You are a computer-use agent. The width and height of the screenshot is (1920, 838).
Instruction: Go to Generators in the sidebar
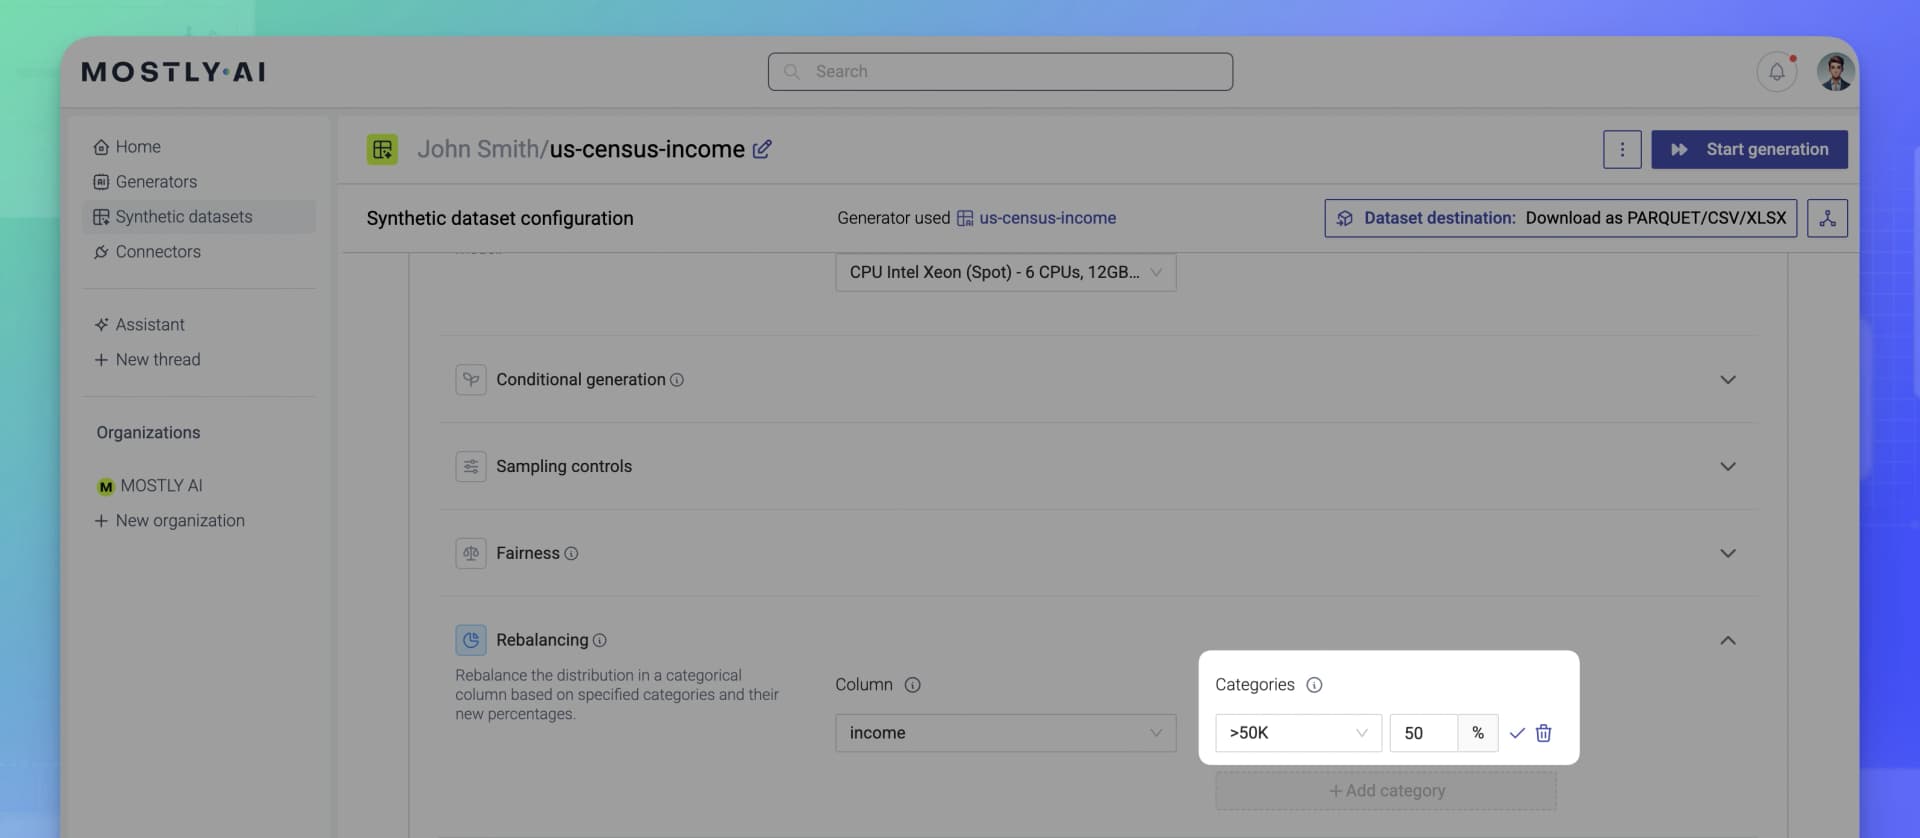(156, 182)
